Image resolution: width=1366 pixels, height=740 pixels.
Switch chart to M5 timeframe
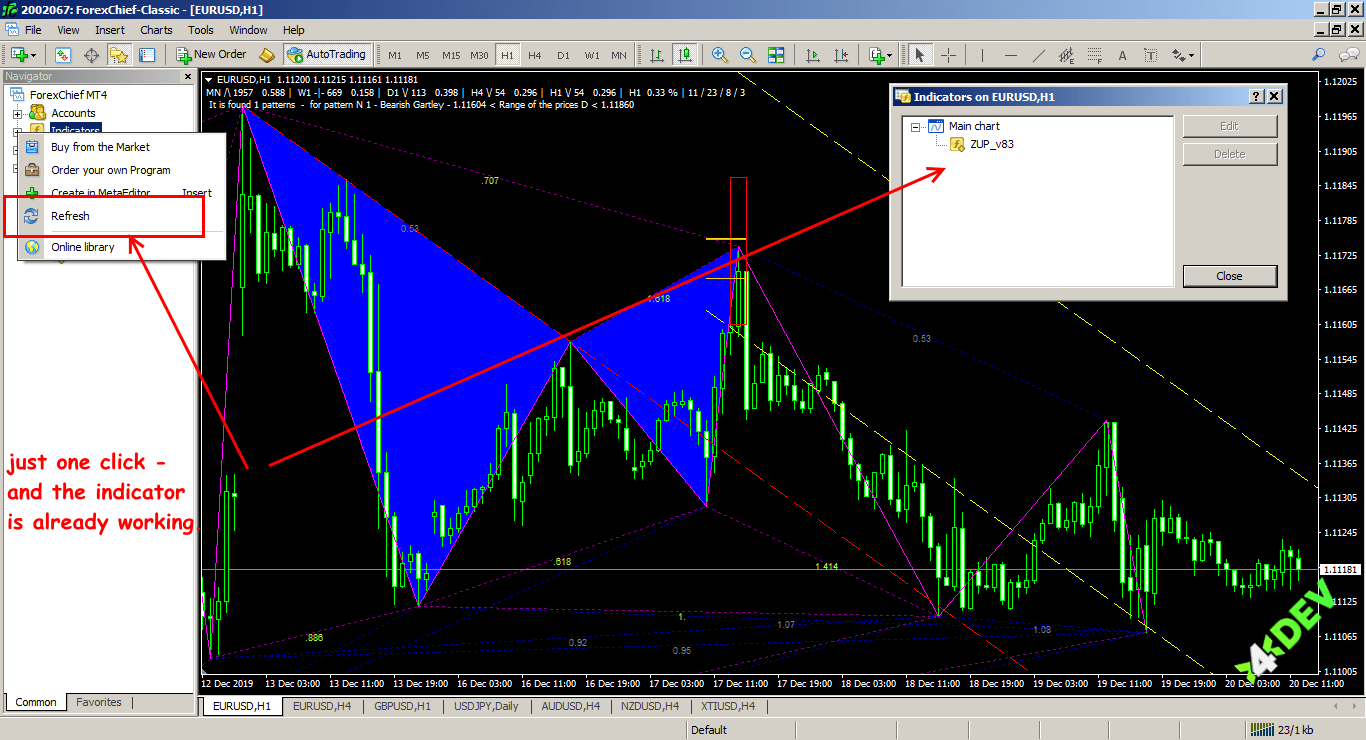click(423, 55)
